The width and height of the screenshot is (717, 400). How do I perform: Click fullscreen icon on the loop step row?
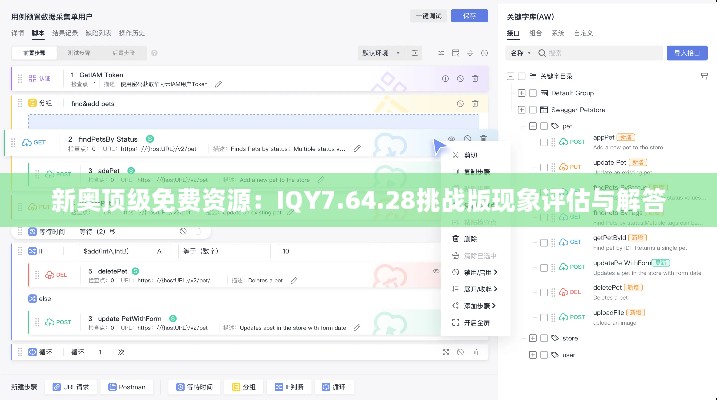(446, 352)
